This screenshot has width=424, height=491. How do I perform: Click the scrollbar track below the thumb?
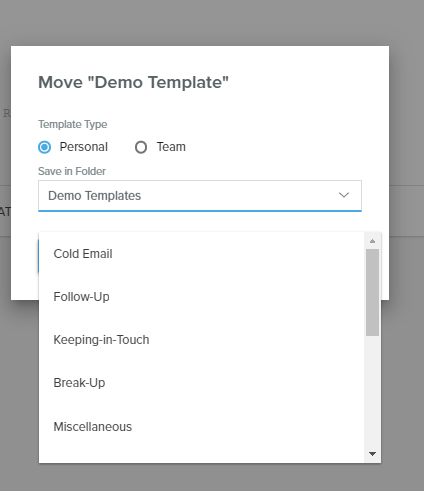click(x=372, y=392)
